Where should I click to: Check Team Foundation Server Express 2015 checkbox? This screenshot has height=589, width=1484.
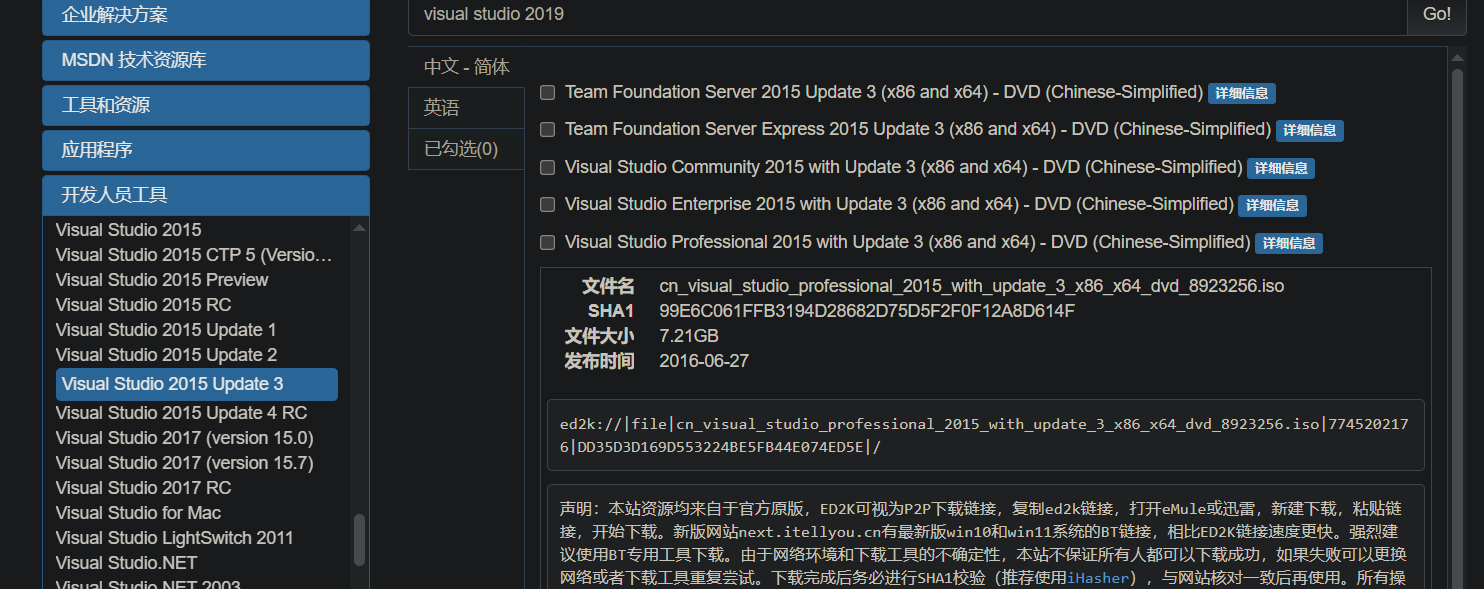click(x=547, y=130)
